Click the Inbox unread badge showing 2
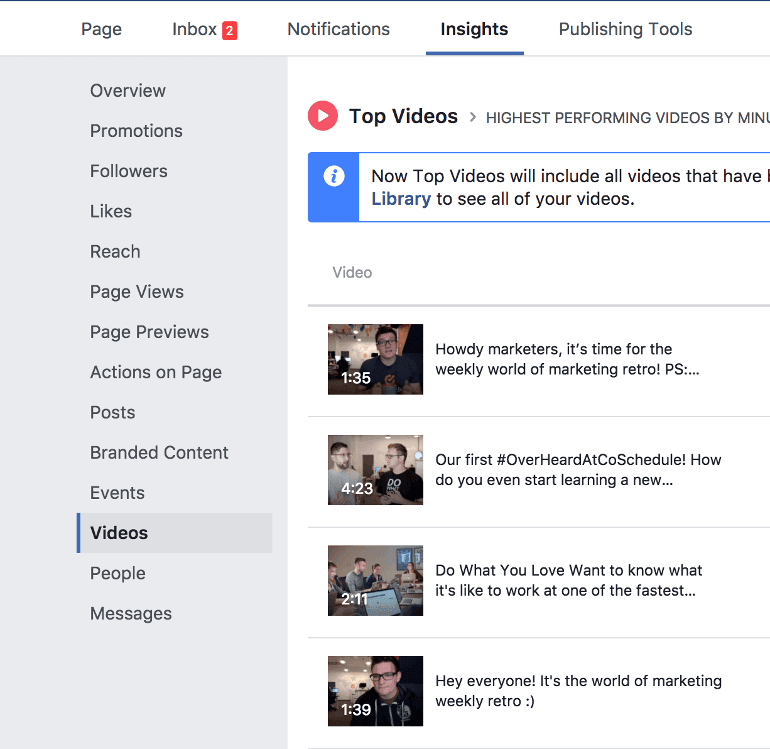Viewport: 770px width, 749px height. 229,30
